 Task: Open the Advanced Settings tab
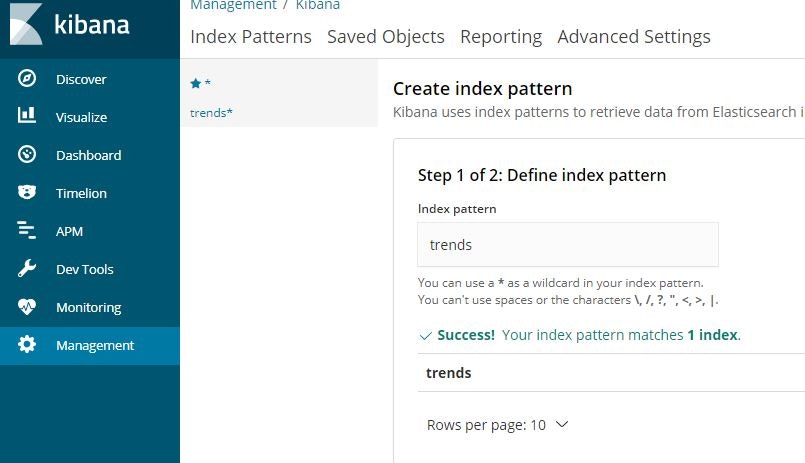click(x=634, y=37)
